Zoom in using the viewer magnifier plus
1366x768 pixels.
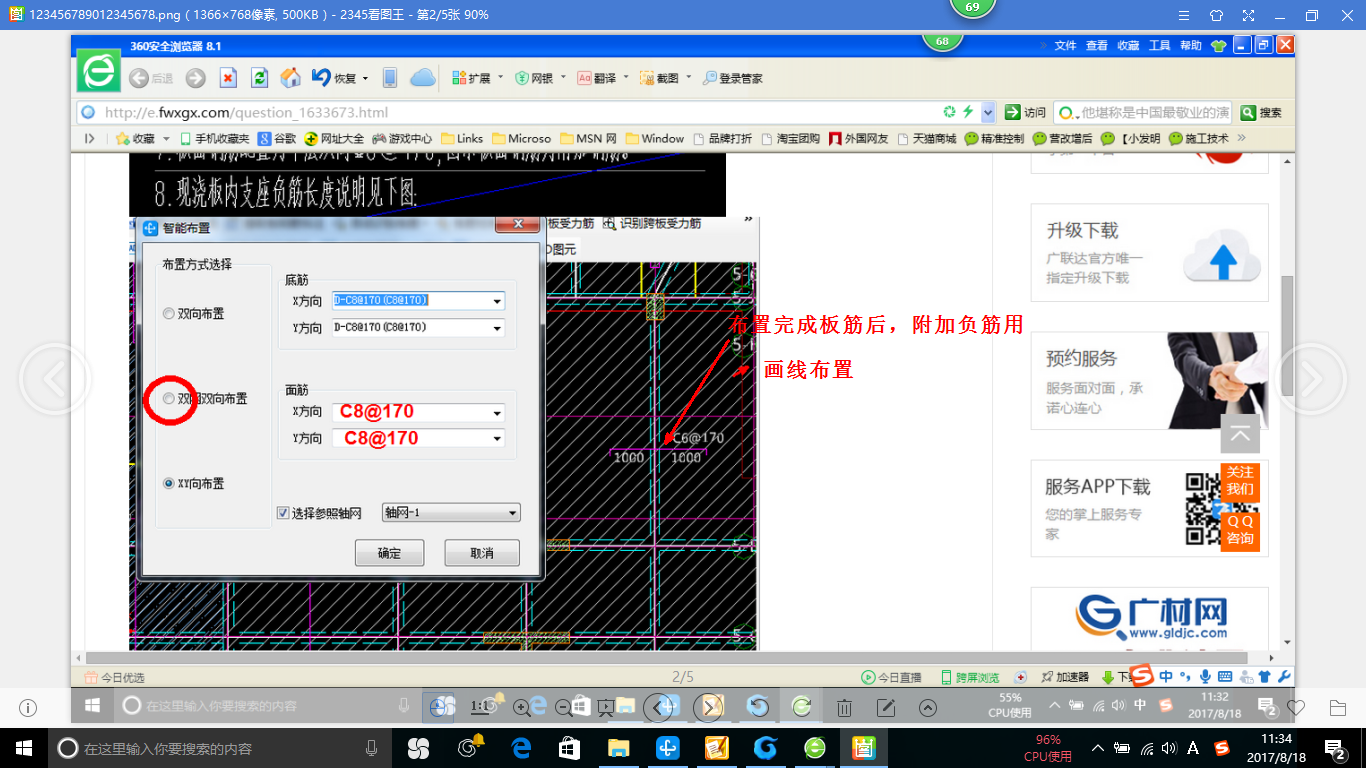pyautogui.click(x=521, y=707)
